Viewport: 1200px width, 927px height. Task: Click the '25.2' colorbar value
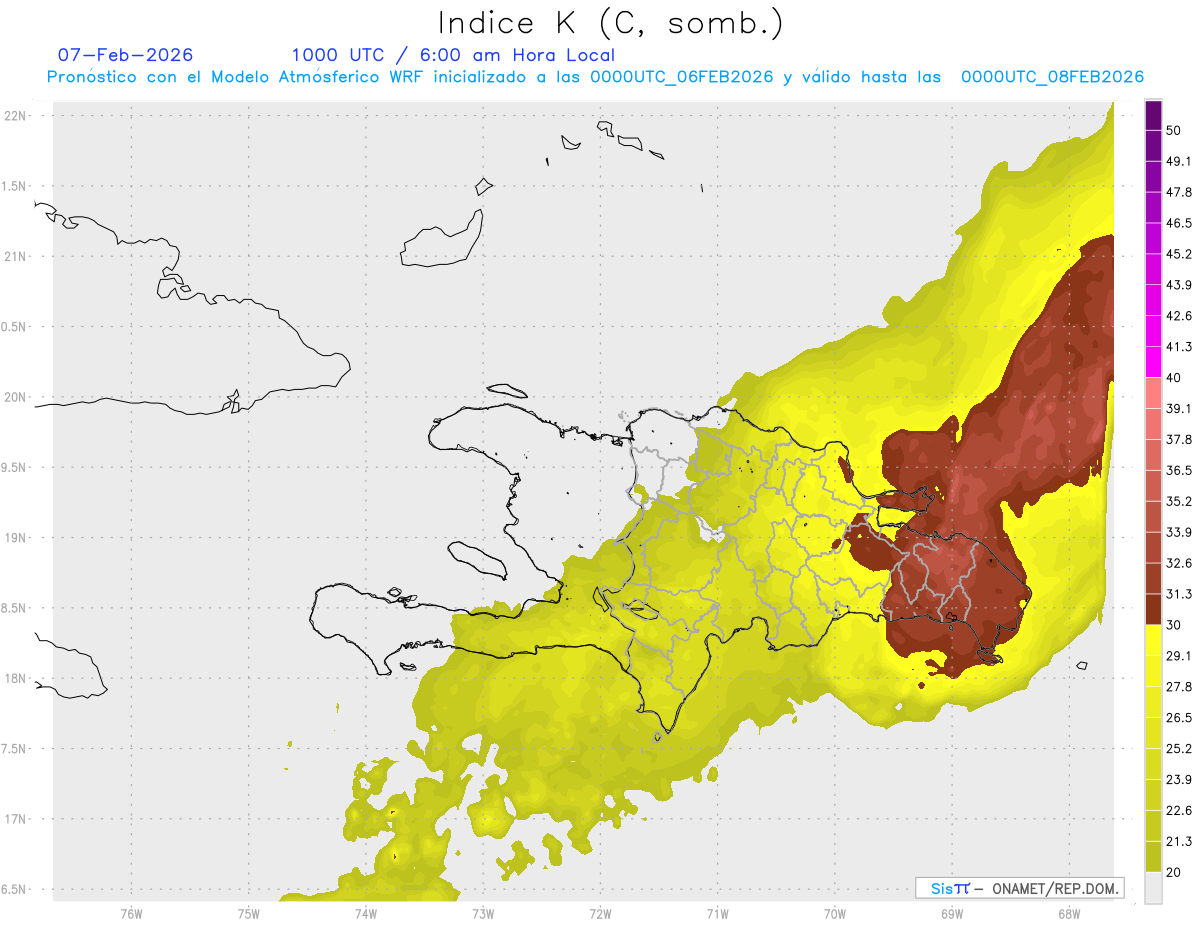pos(1179,749)
